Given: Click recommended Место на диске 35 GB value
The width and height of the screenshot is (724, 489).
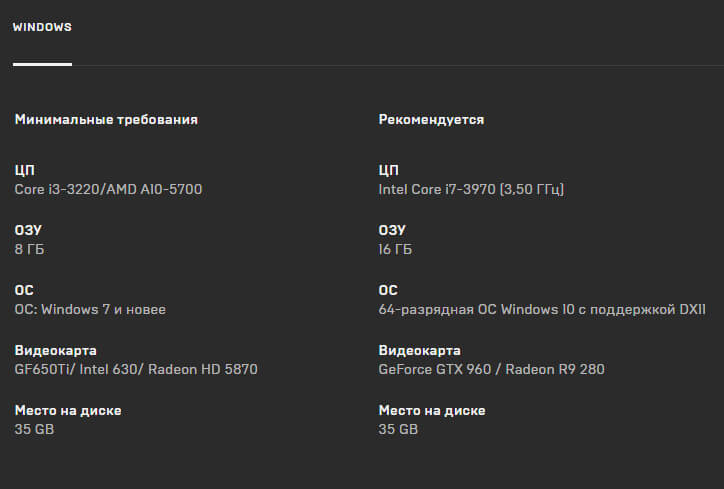Looking at the screenshot, I should (x=398, y=429).
